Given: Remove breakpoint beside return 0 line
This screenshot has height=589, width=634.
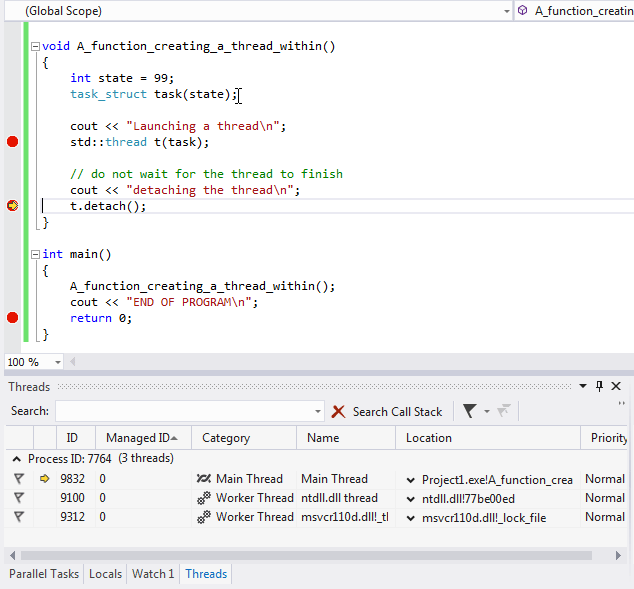Looking at the screenshot, I should click(13, 318).
